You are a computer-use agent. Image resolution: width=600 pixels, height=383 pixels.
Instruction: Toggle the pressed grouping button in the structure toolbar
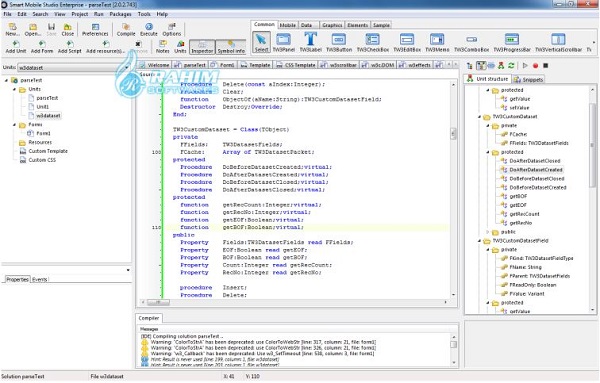[481, 66]
